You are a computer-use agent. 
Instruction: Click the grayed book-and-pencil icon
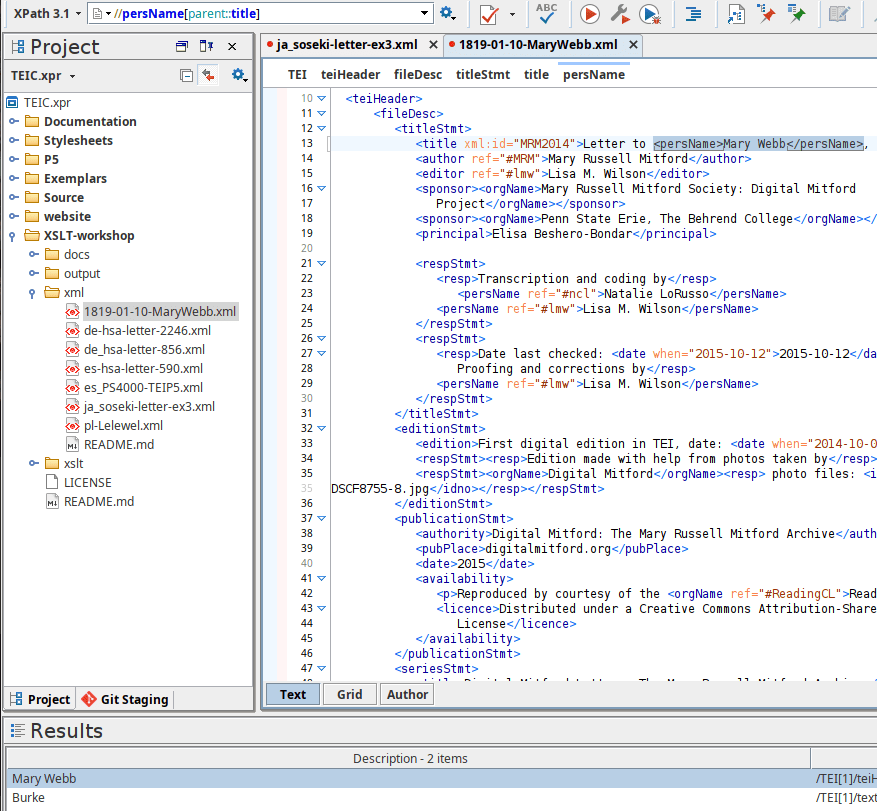pos(839,14)
